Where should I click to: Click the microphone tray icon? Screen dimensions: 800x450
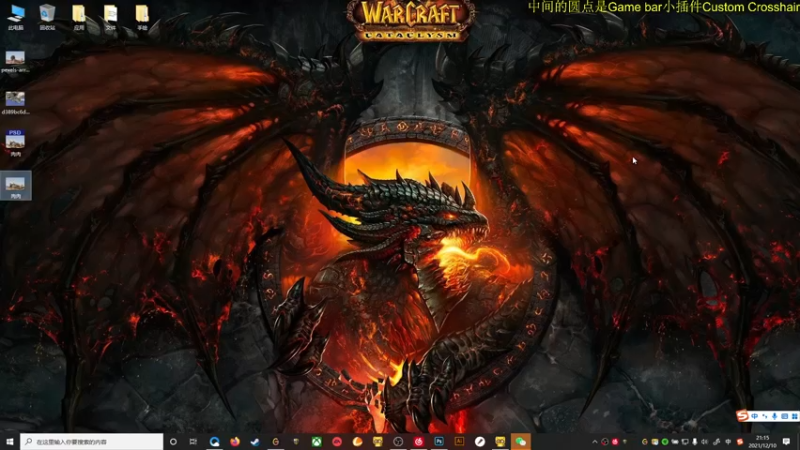click(695, 442)
